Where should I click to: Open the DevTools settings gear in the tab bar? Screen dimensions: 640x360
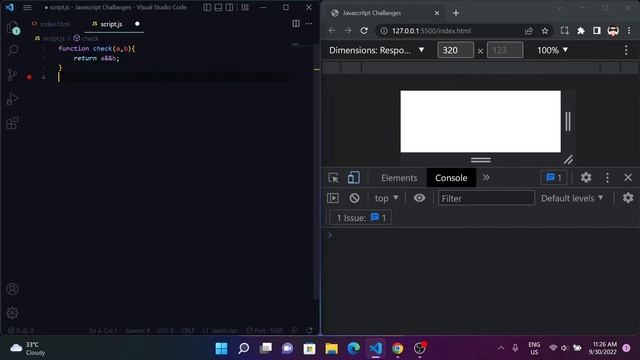coord(586,178)
